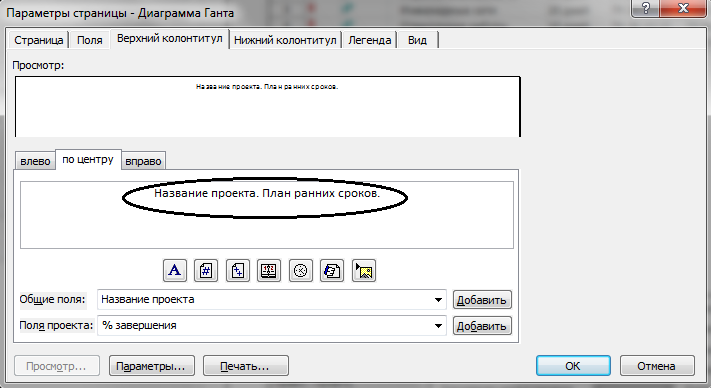
Task: Click Добавить next to Общие поля
Action: pos(482,300)
